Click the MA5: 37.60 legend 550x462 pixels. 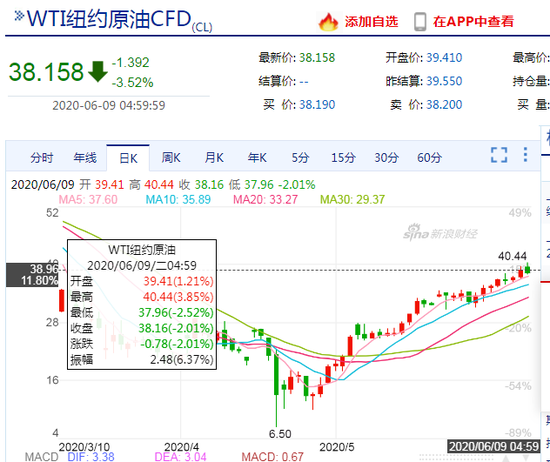click(88, 200)
